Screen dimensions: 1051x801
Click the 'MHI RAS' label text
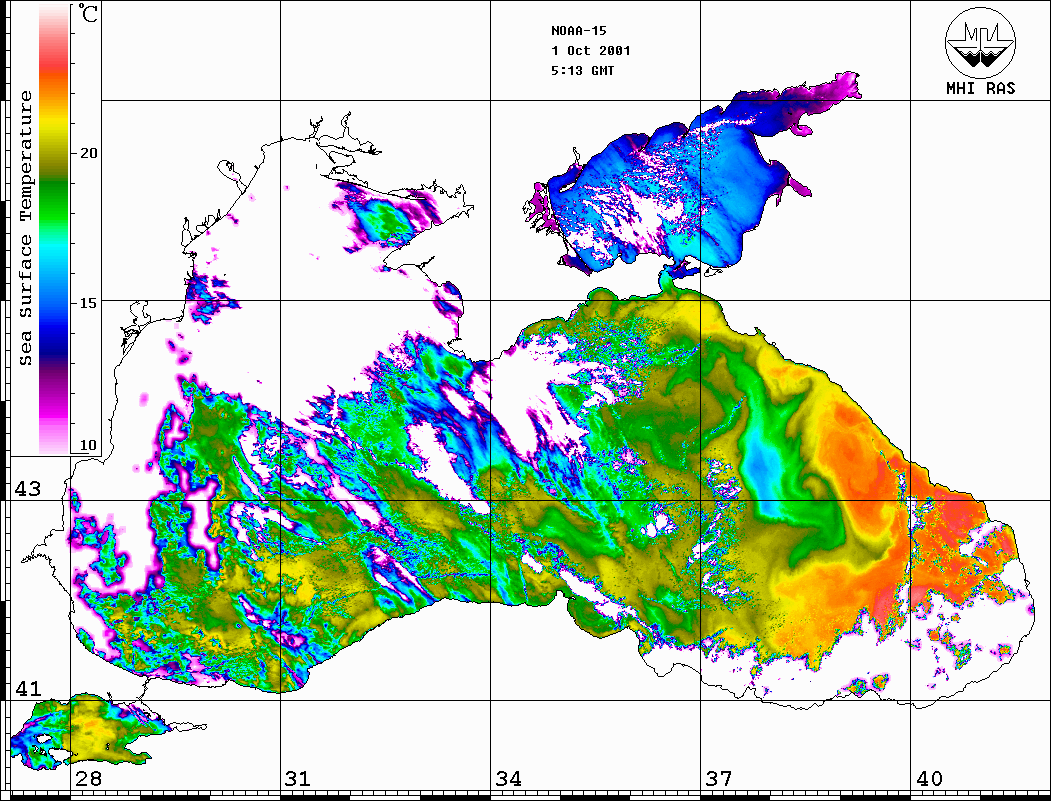click(x=981, y=88)
